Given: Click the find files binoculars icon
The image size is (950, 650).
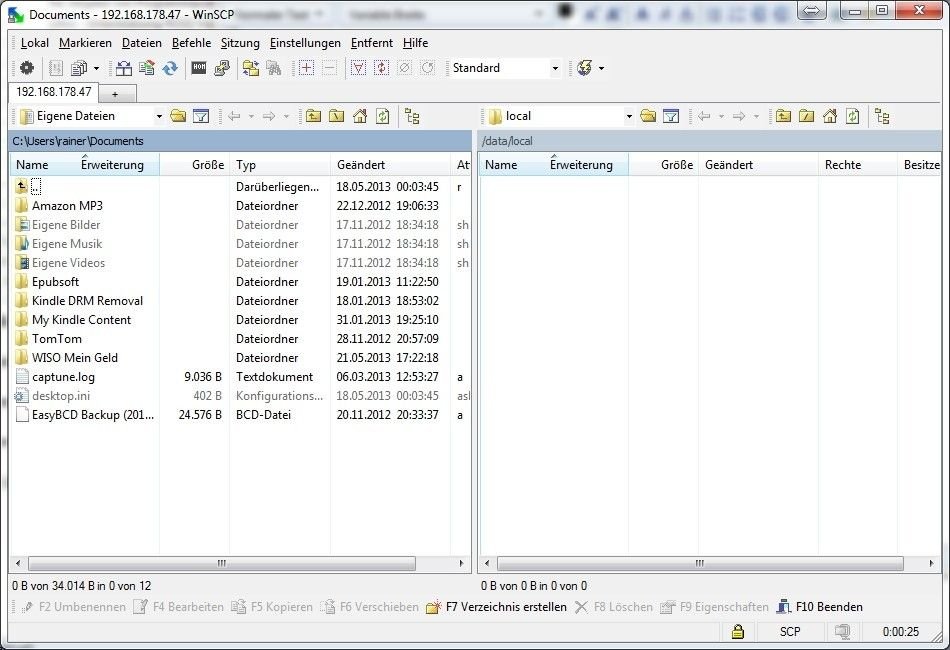Looking at the screenshot, I should click(x=274, y=68).
